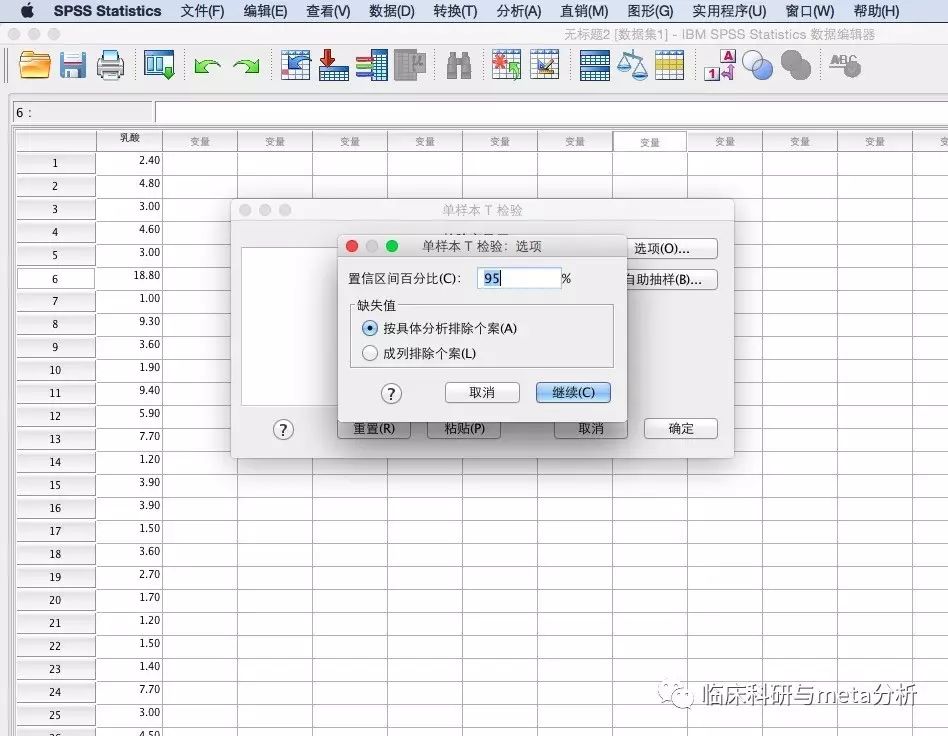Click the cell with value 4.80

coord(129,184)
